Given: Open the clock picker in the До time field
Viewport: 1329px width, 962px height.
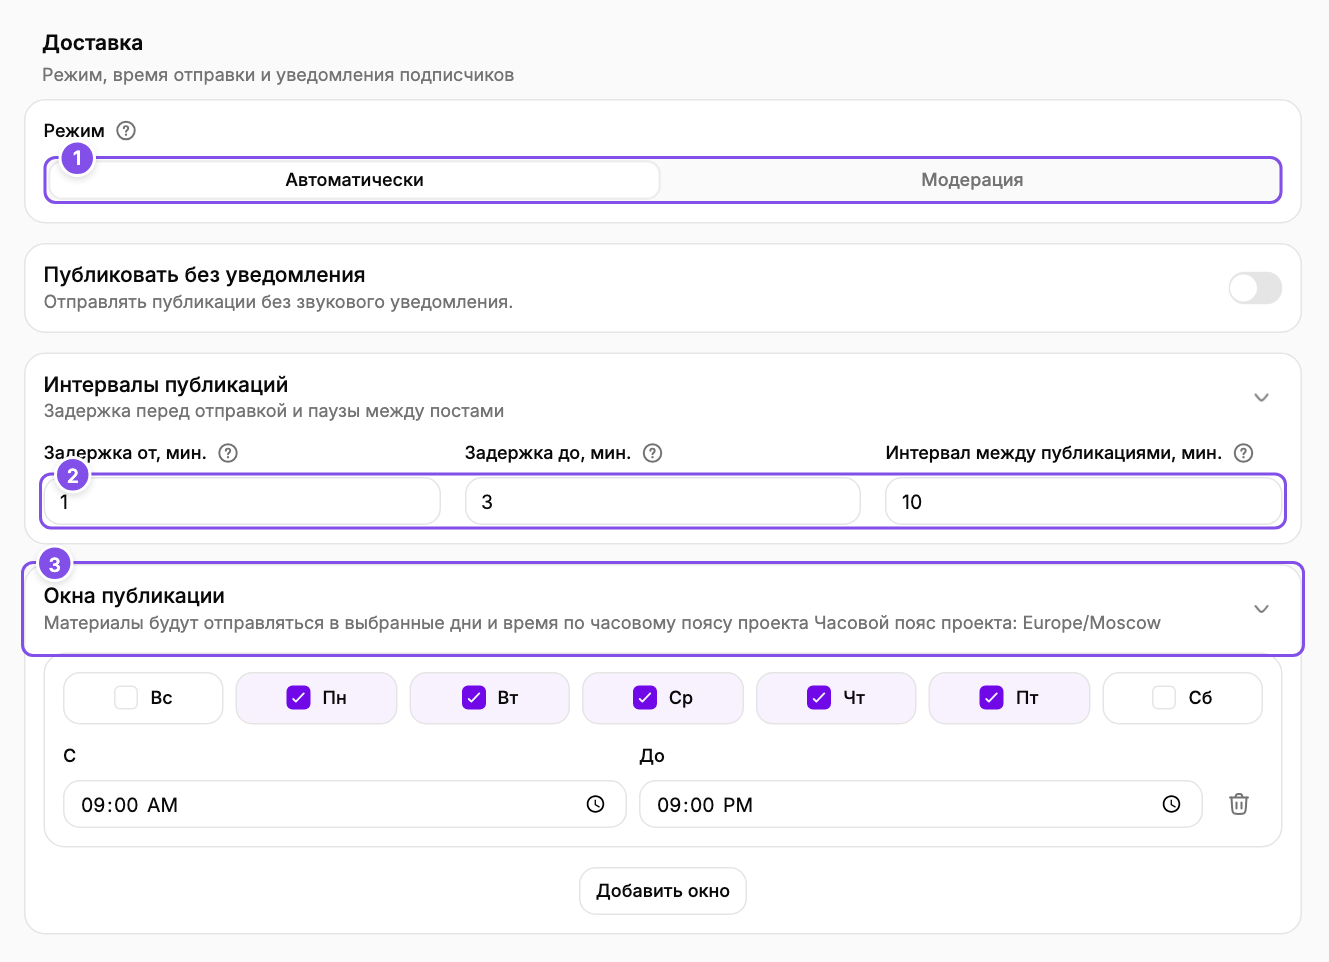Looking at the screenshot, I should [1171, 804].
